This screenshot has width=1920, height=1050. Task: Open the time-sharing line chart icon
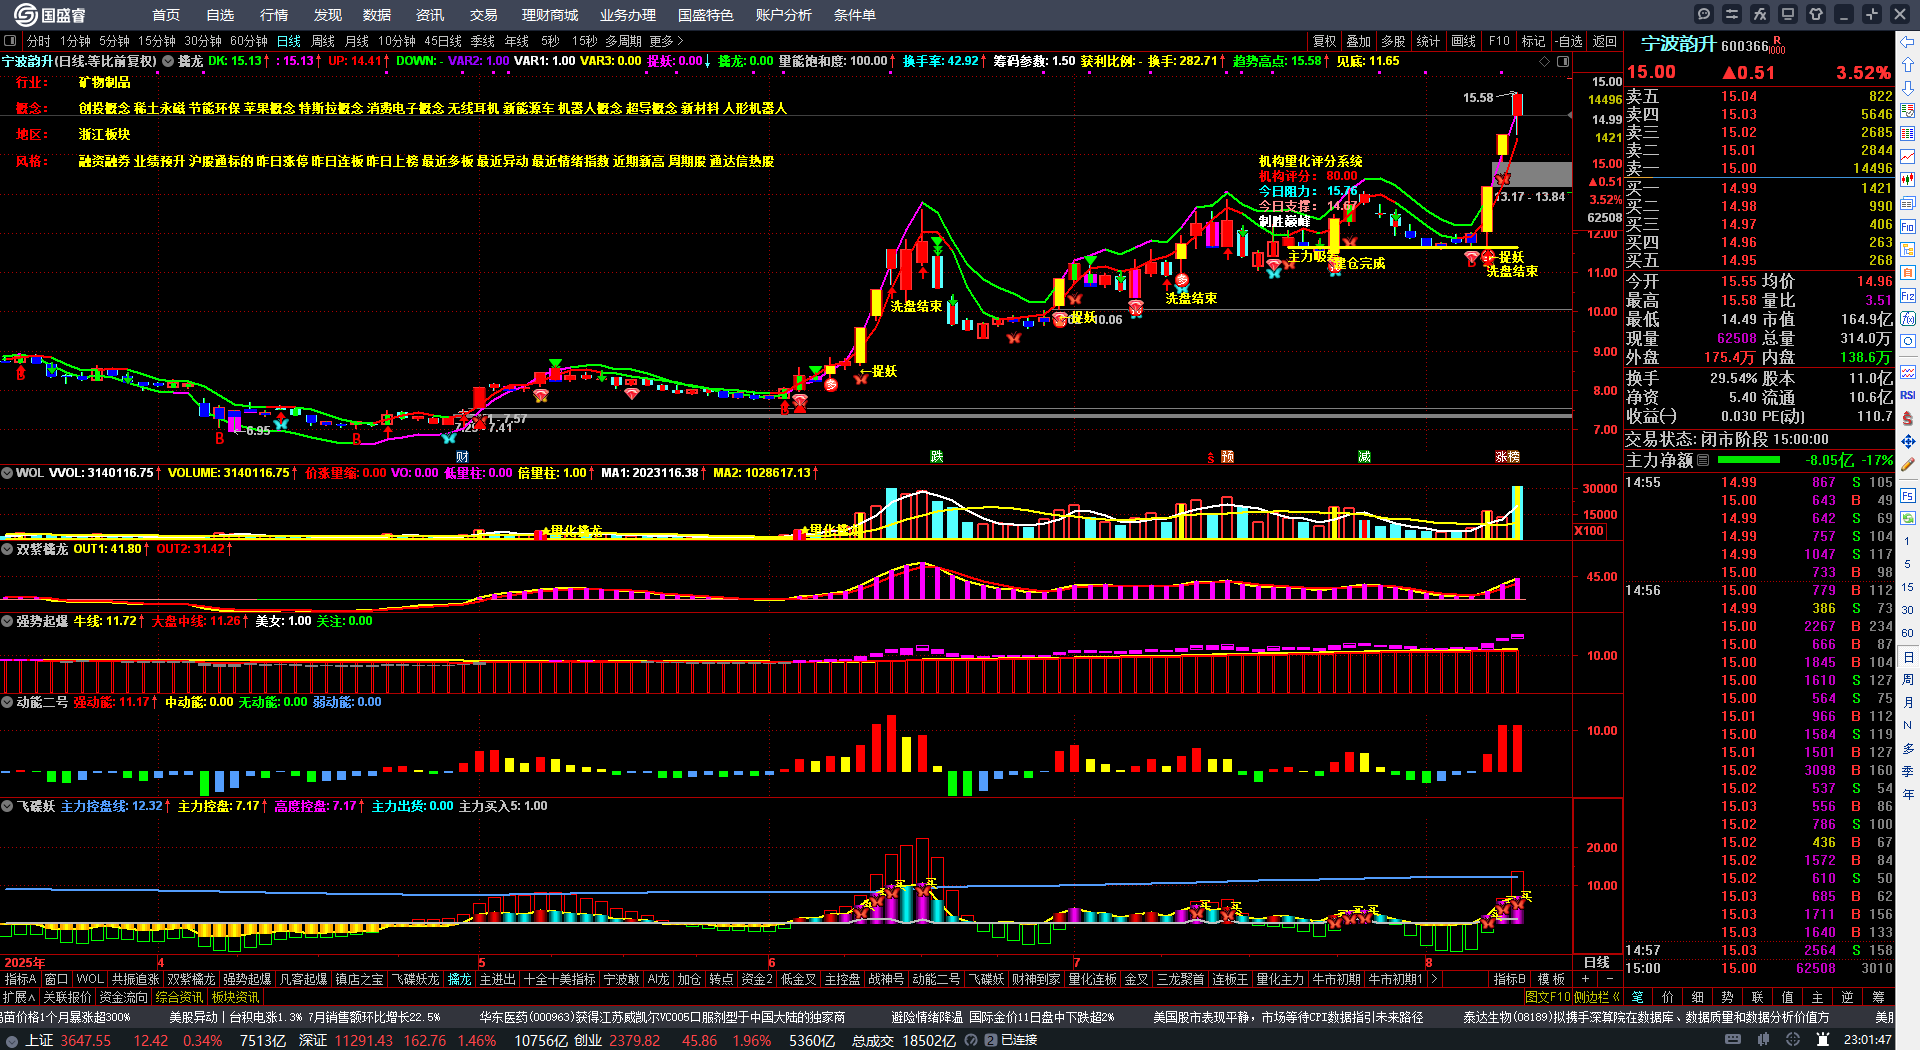click(1908, 156)
